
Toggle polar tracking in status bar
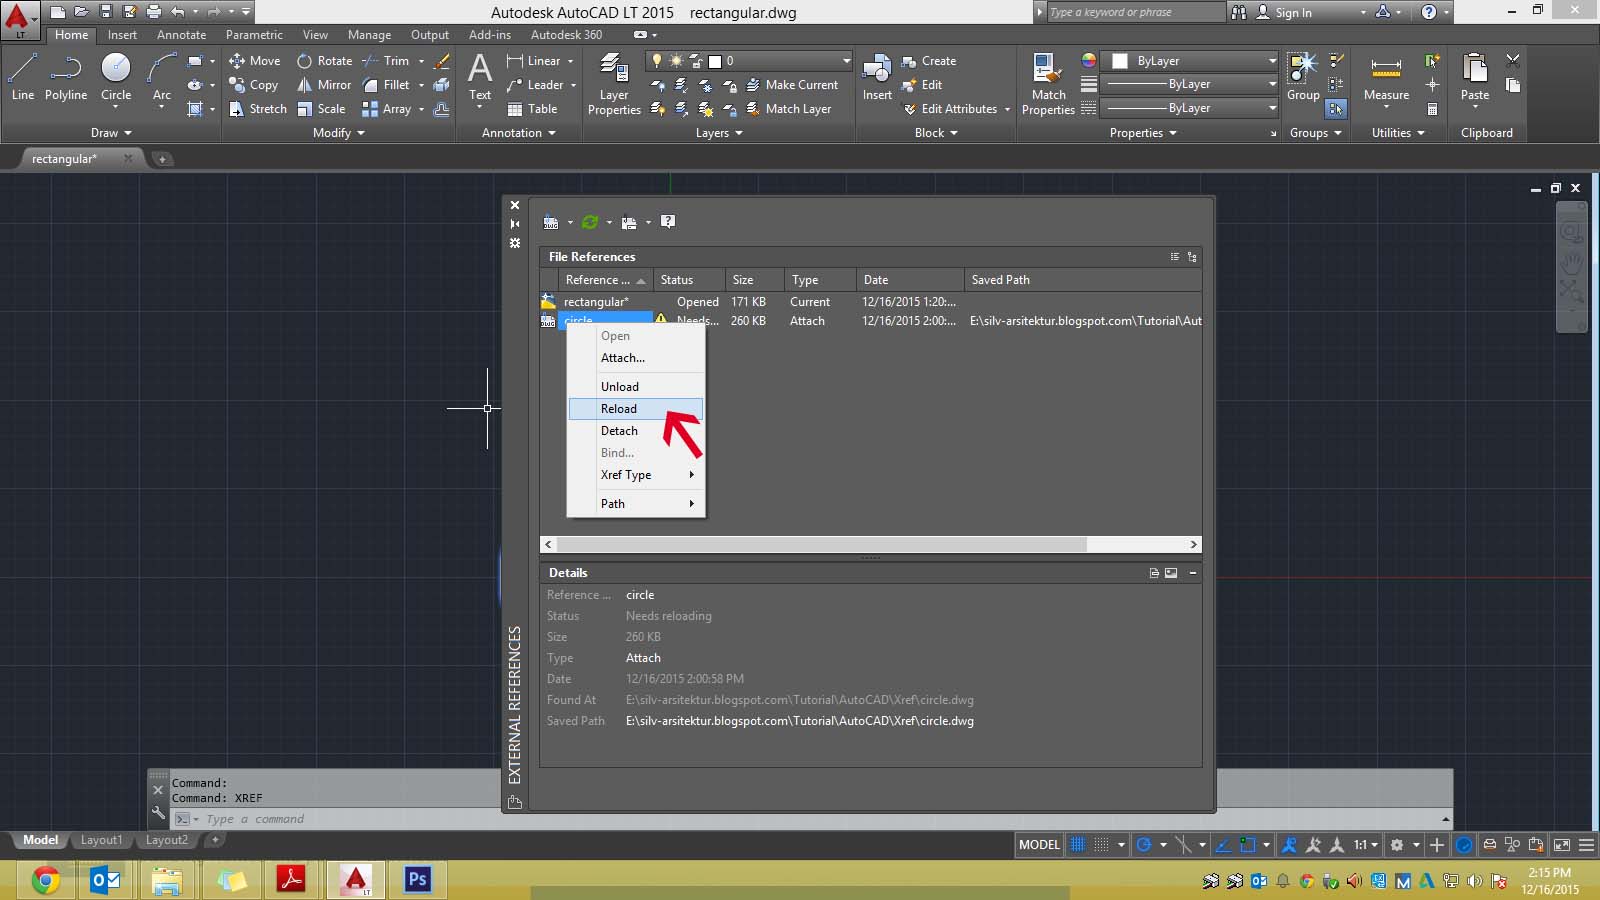click(x=1145, y=845)
